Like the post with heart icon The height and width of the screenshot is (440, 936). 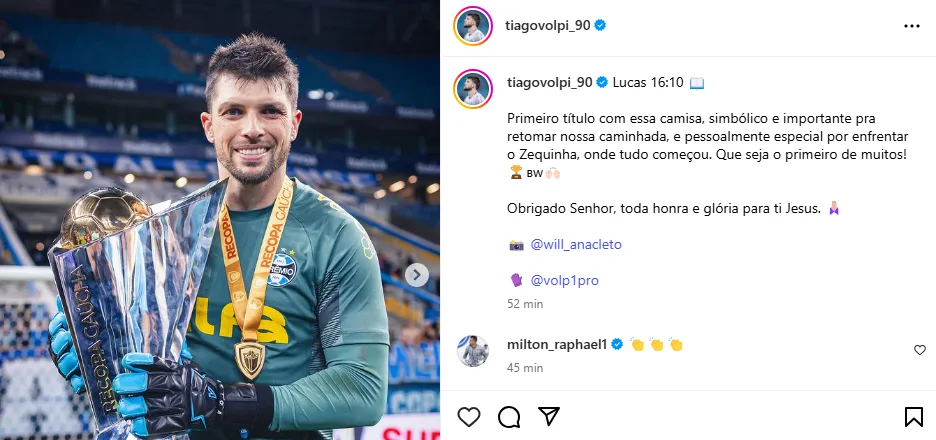point(469,416)
